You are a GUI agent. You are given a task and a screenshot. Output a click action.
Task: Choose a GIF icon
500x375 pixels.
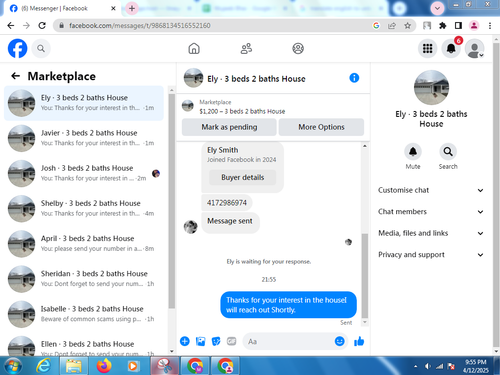coord(231,341)
